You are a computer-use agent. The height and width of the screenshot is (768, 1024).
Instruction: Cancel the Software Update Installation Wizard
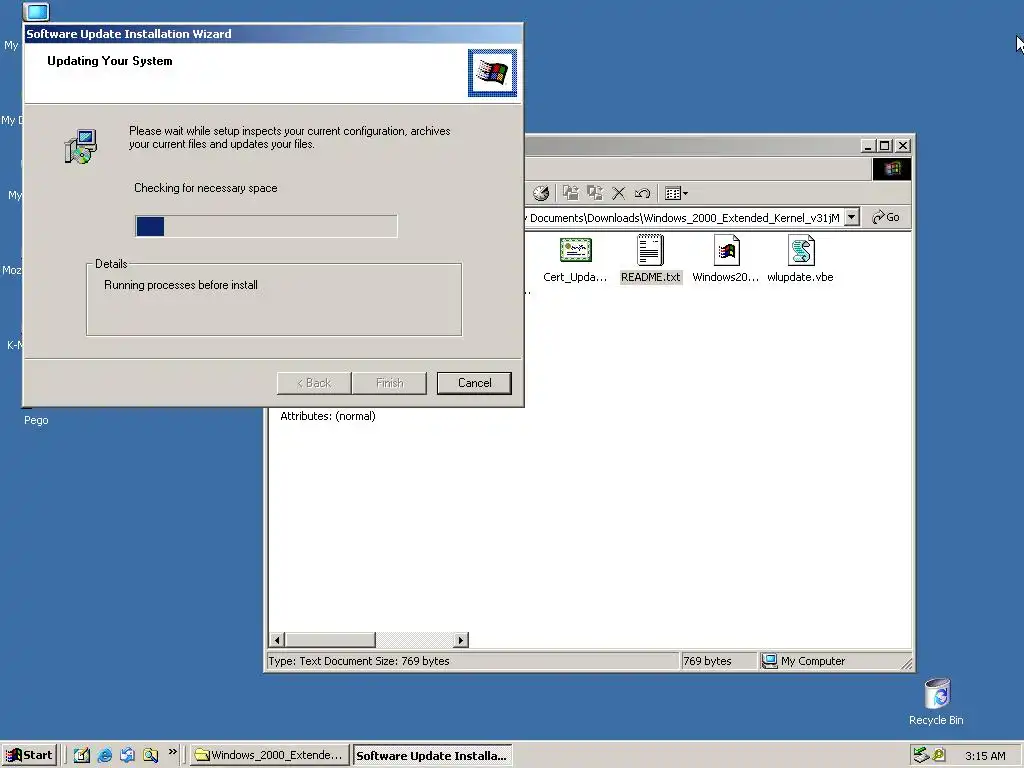point(474,383)
